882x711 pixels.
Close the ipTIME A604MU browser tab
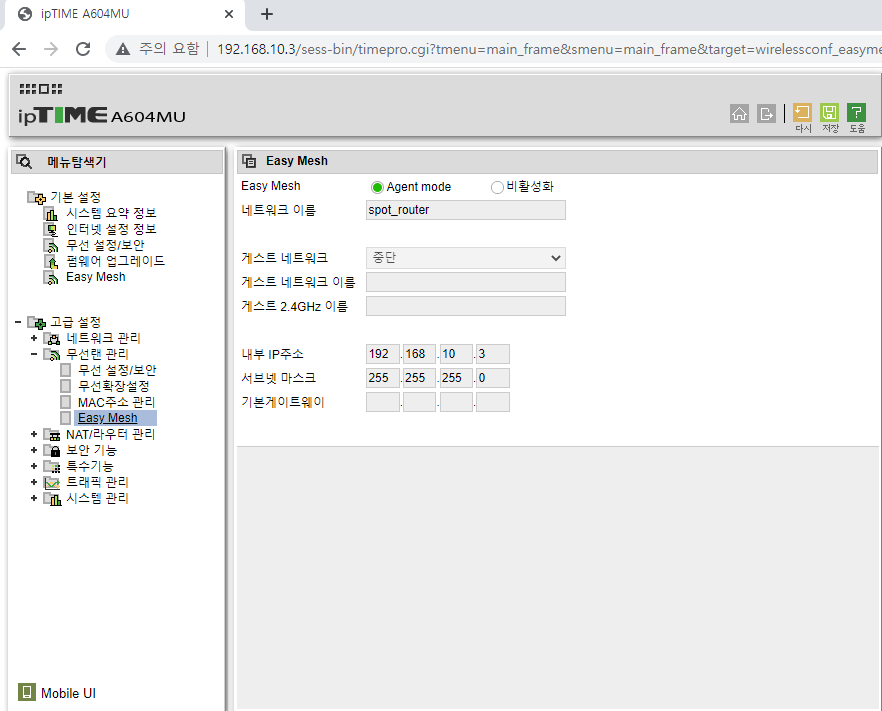click(229, 14)
